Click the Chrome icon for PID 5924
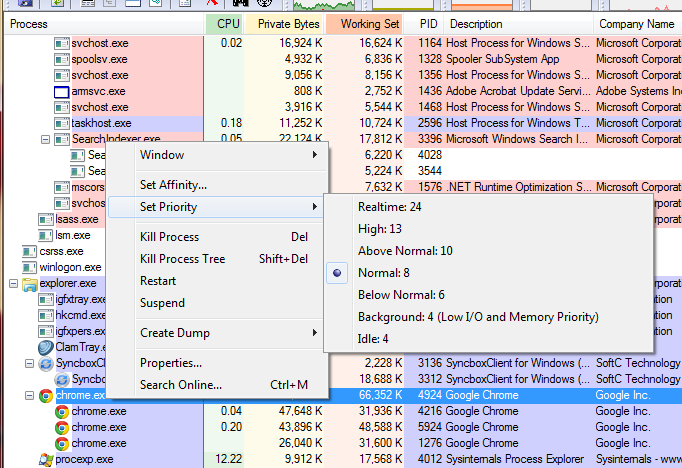This screenshot has width=682, height=468. 62,428
